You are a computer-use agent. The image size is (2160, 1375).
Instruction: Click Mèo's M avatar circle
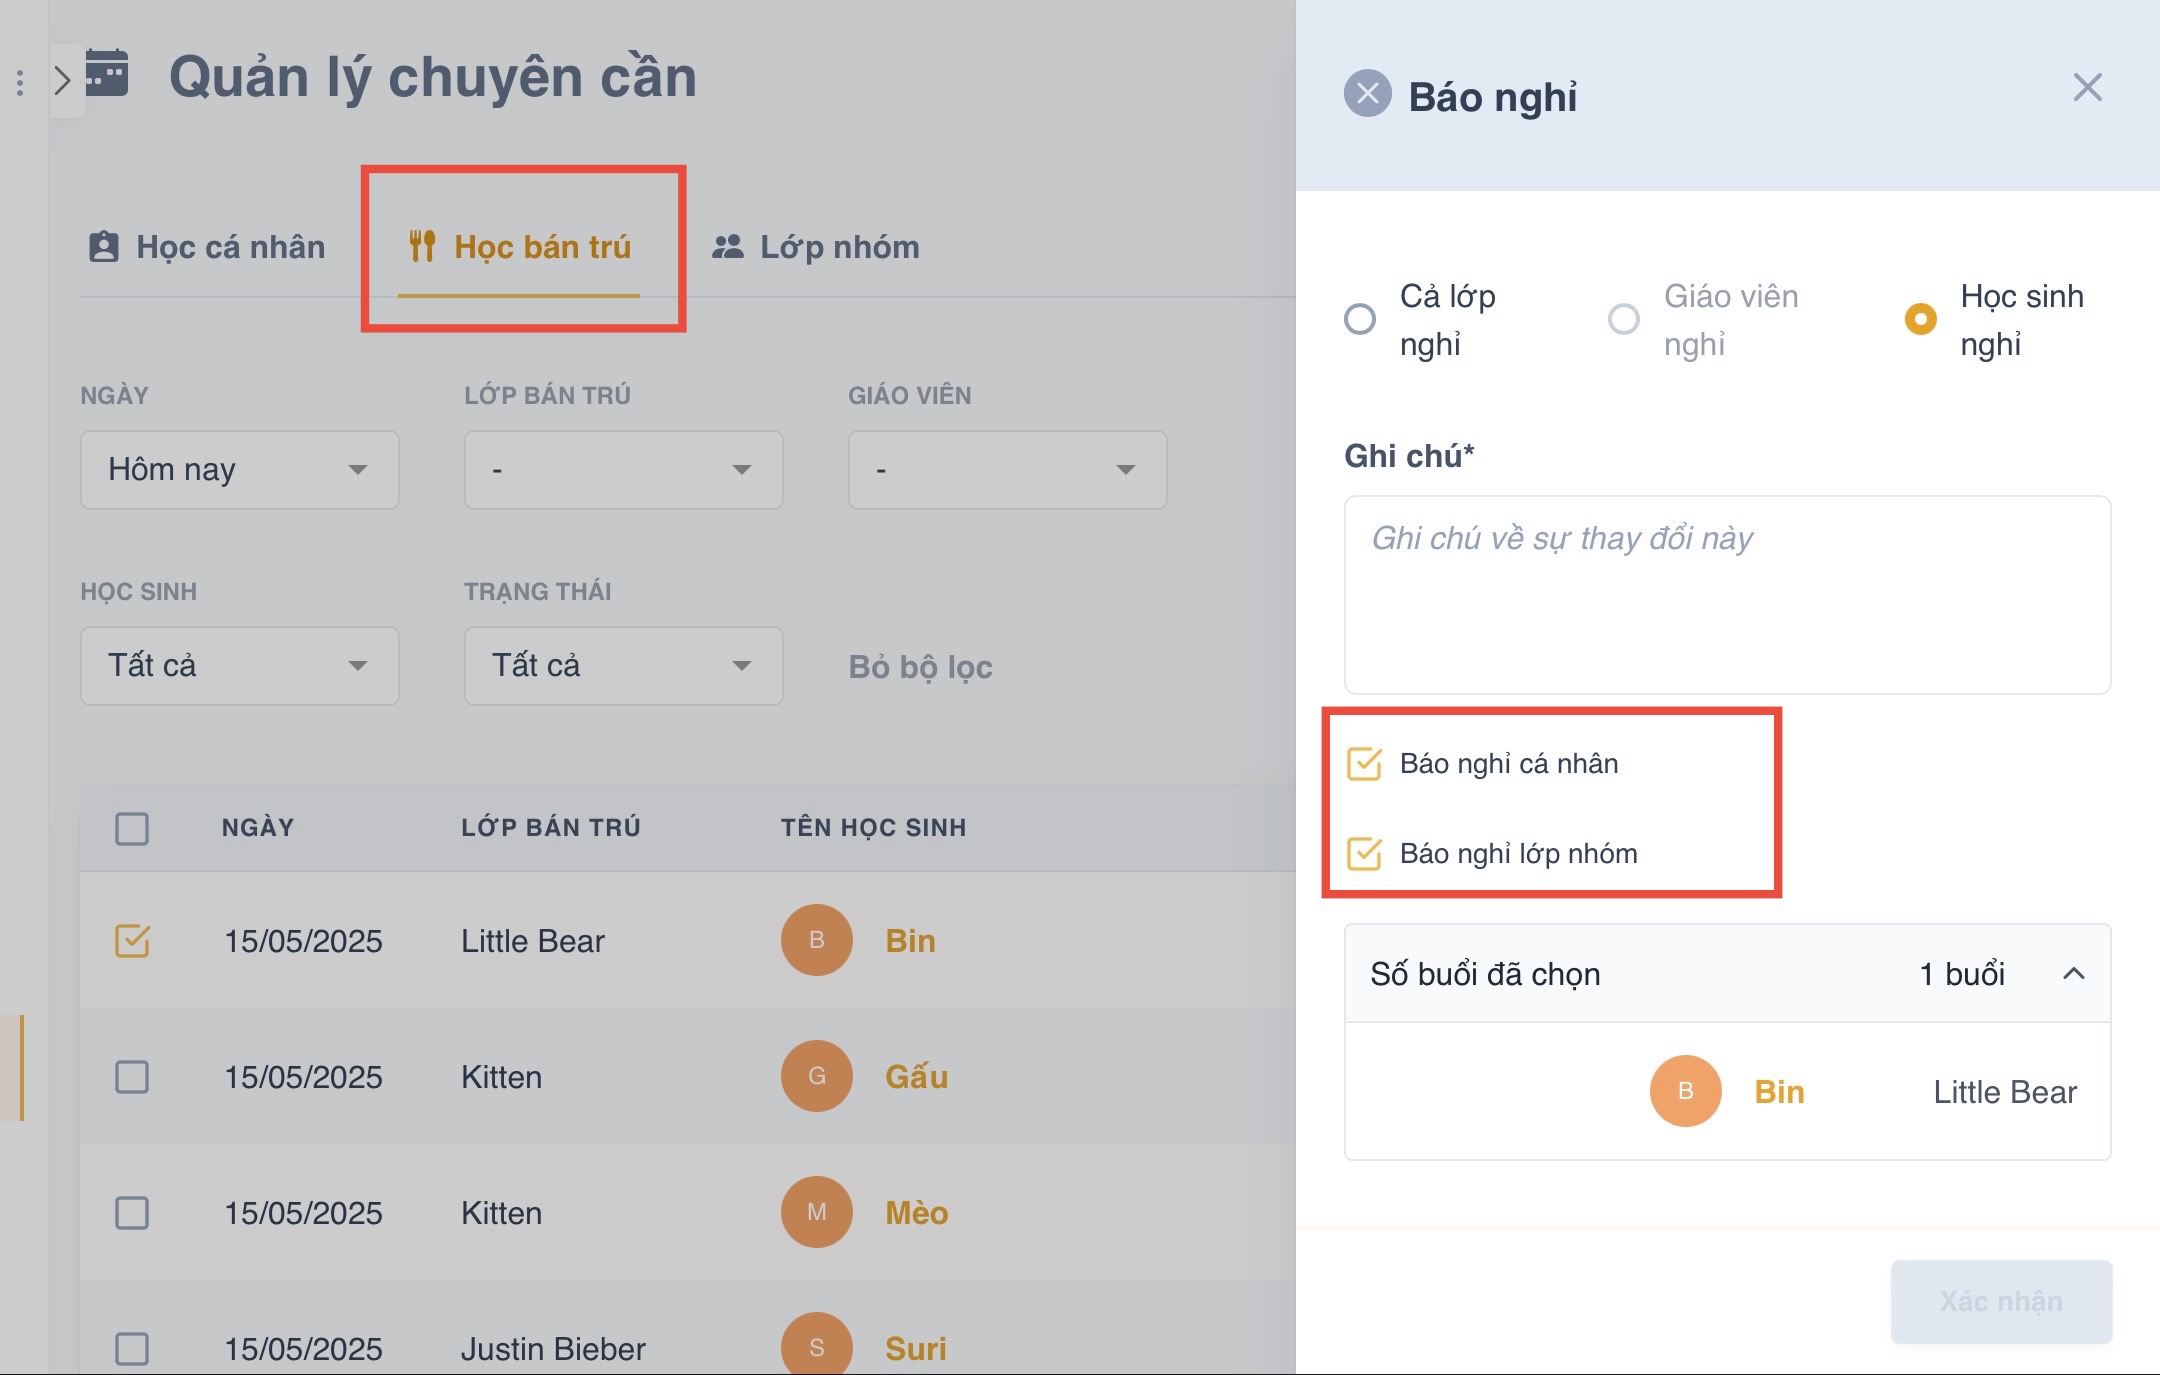tap(816, 1212)
